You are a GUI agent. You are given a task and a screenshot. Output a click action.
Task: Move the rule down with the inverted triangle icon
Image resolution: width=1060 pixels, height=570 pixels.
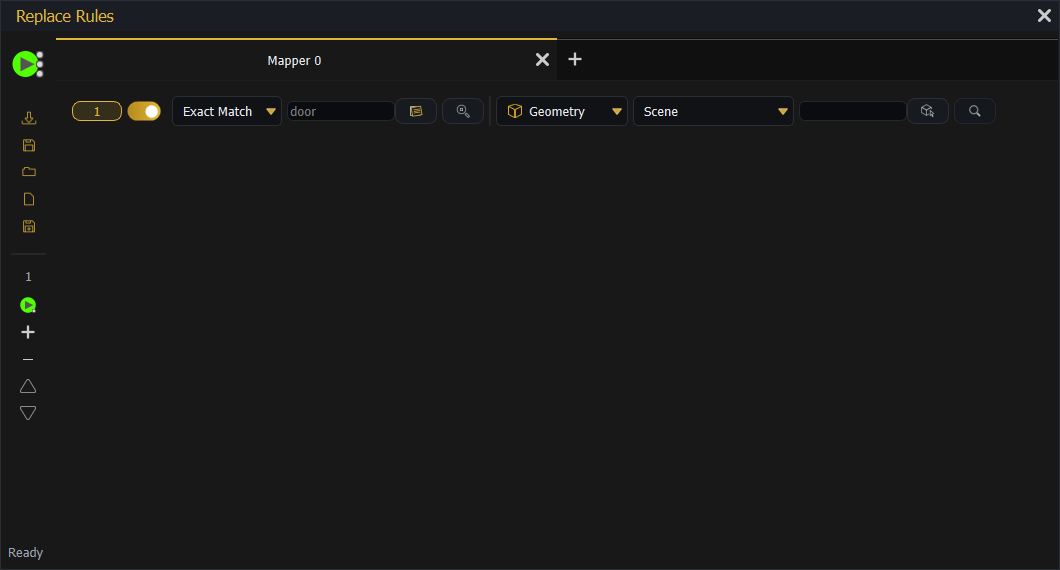click(x=28, y=413)
